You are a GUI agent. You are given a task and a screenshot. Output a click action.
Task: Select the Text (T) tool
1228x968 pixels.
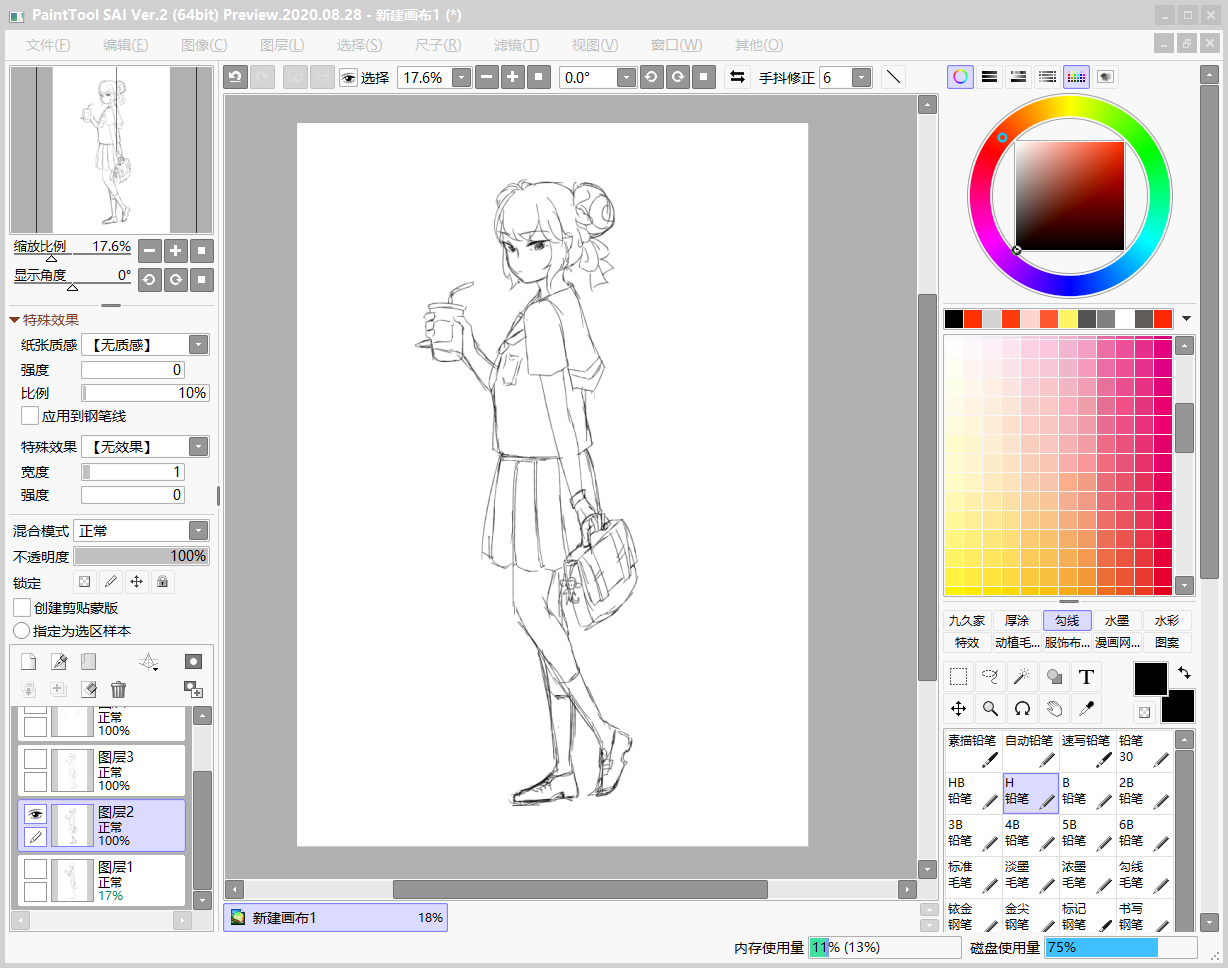pyautogui.click(x=1086, y=676)
